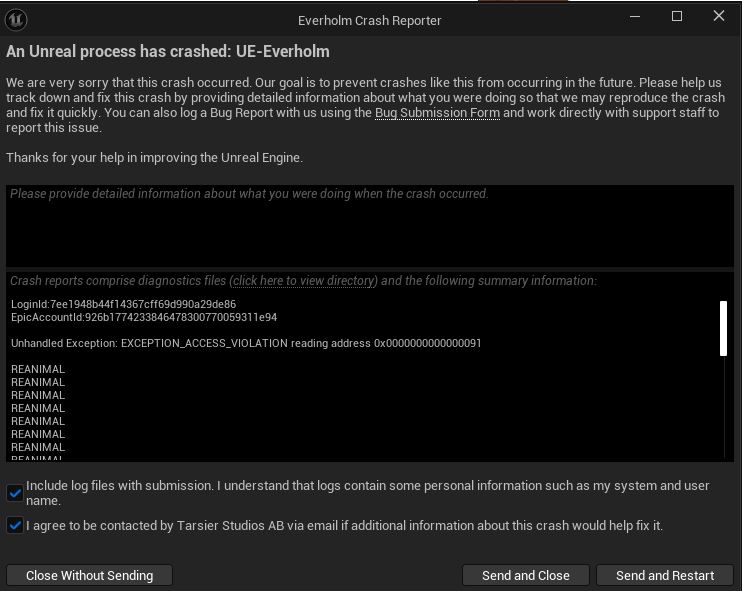Close the Everholm Crash Reporter window
Screen dimensions: 742x591
pyautogui.click(x=720, y=17)
